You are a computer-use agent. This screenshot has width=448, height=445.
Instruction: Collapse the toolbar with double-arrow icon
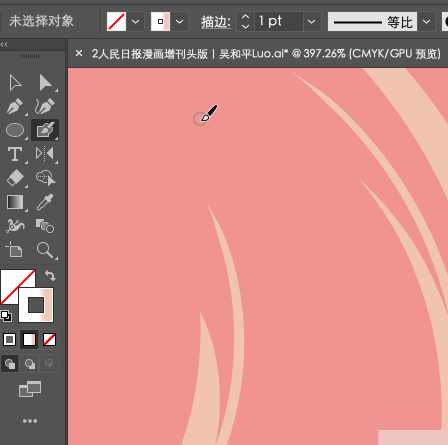tap(4, 44)
